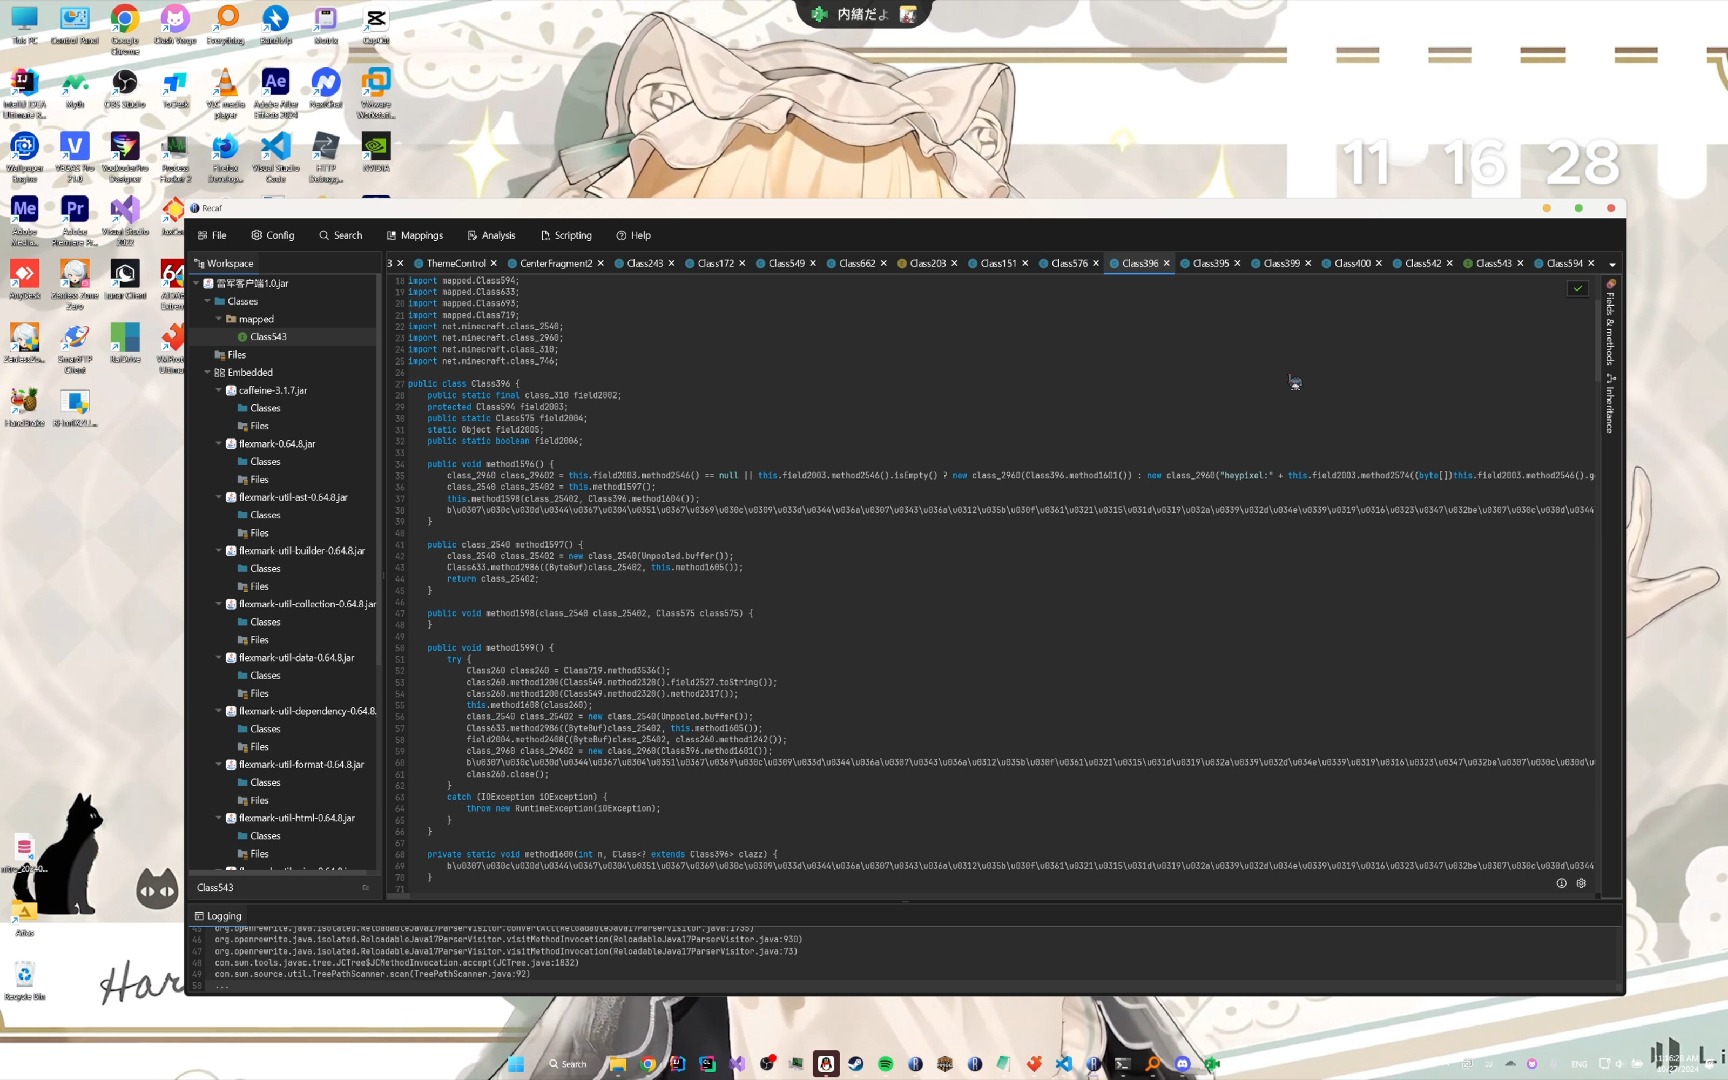Image resolution: width=1728 pixels, height=1080 pixels.
Task: Close the Class662 tab
Action: click(x=883, y=263)
